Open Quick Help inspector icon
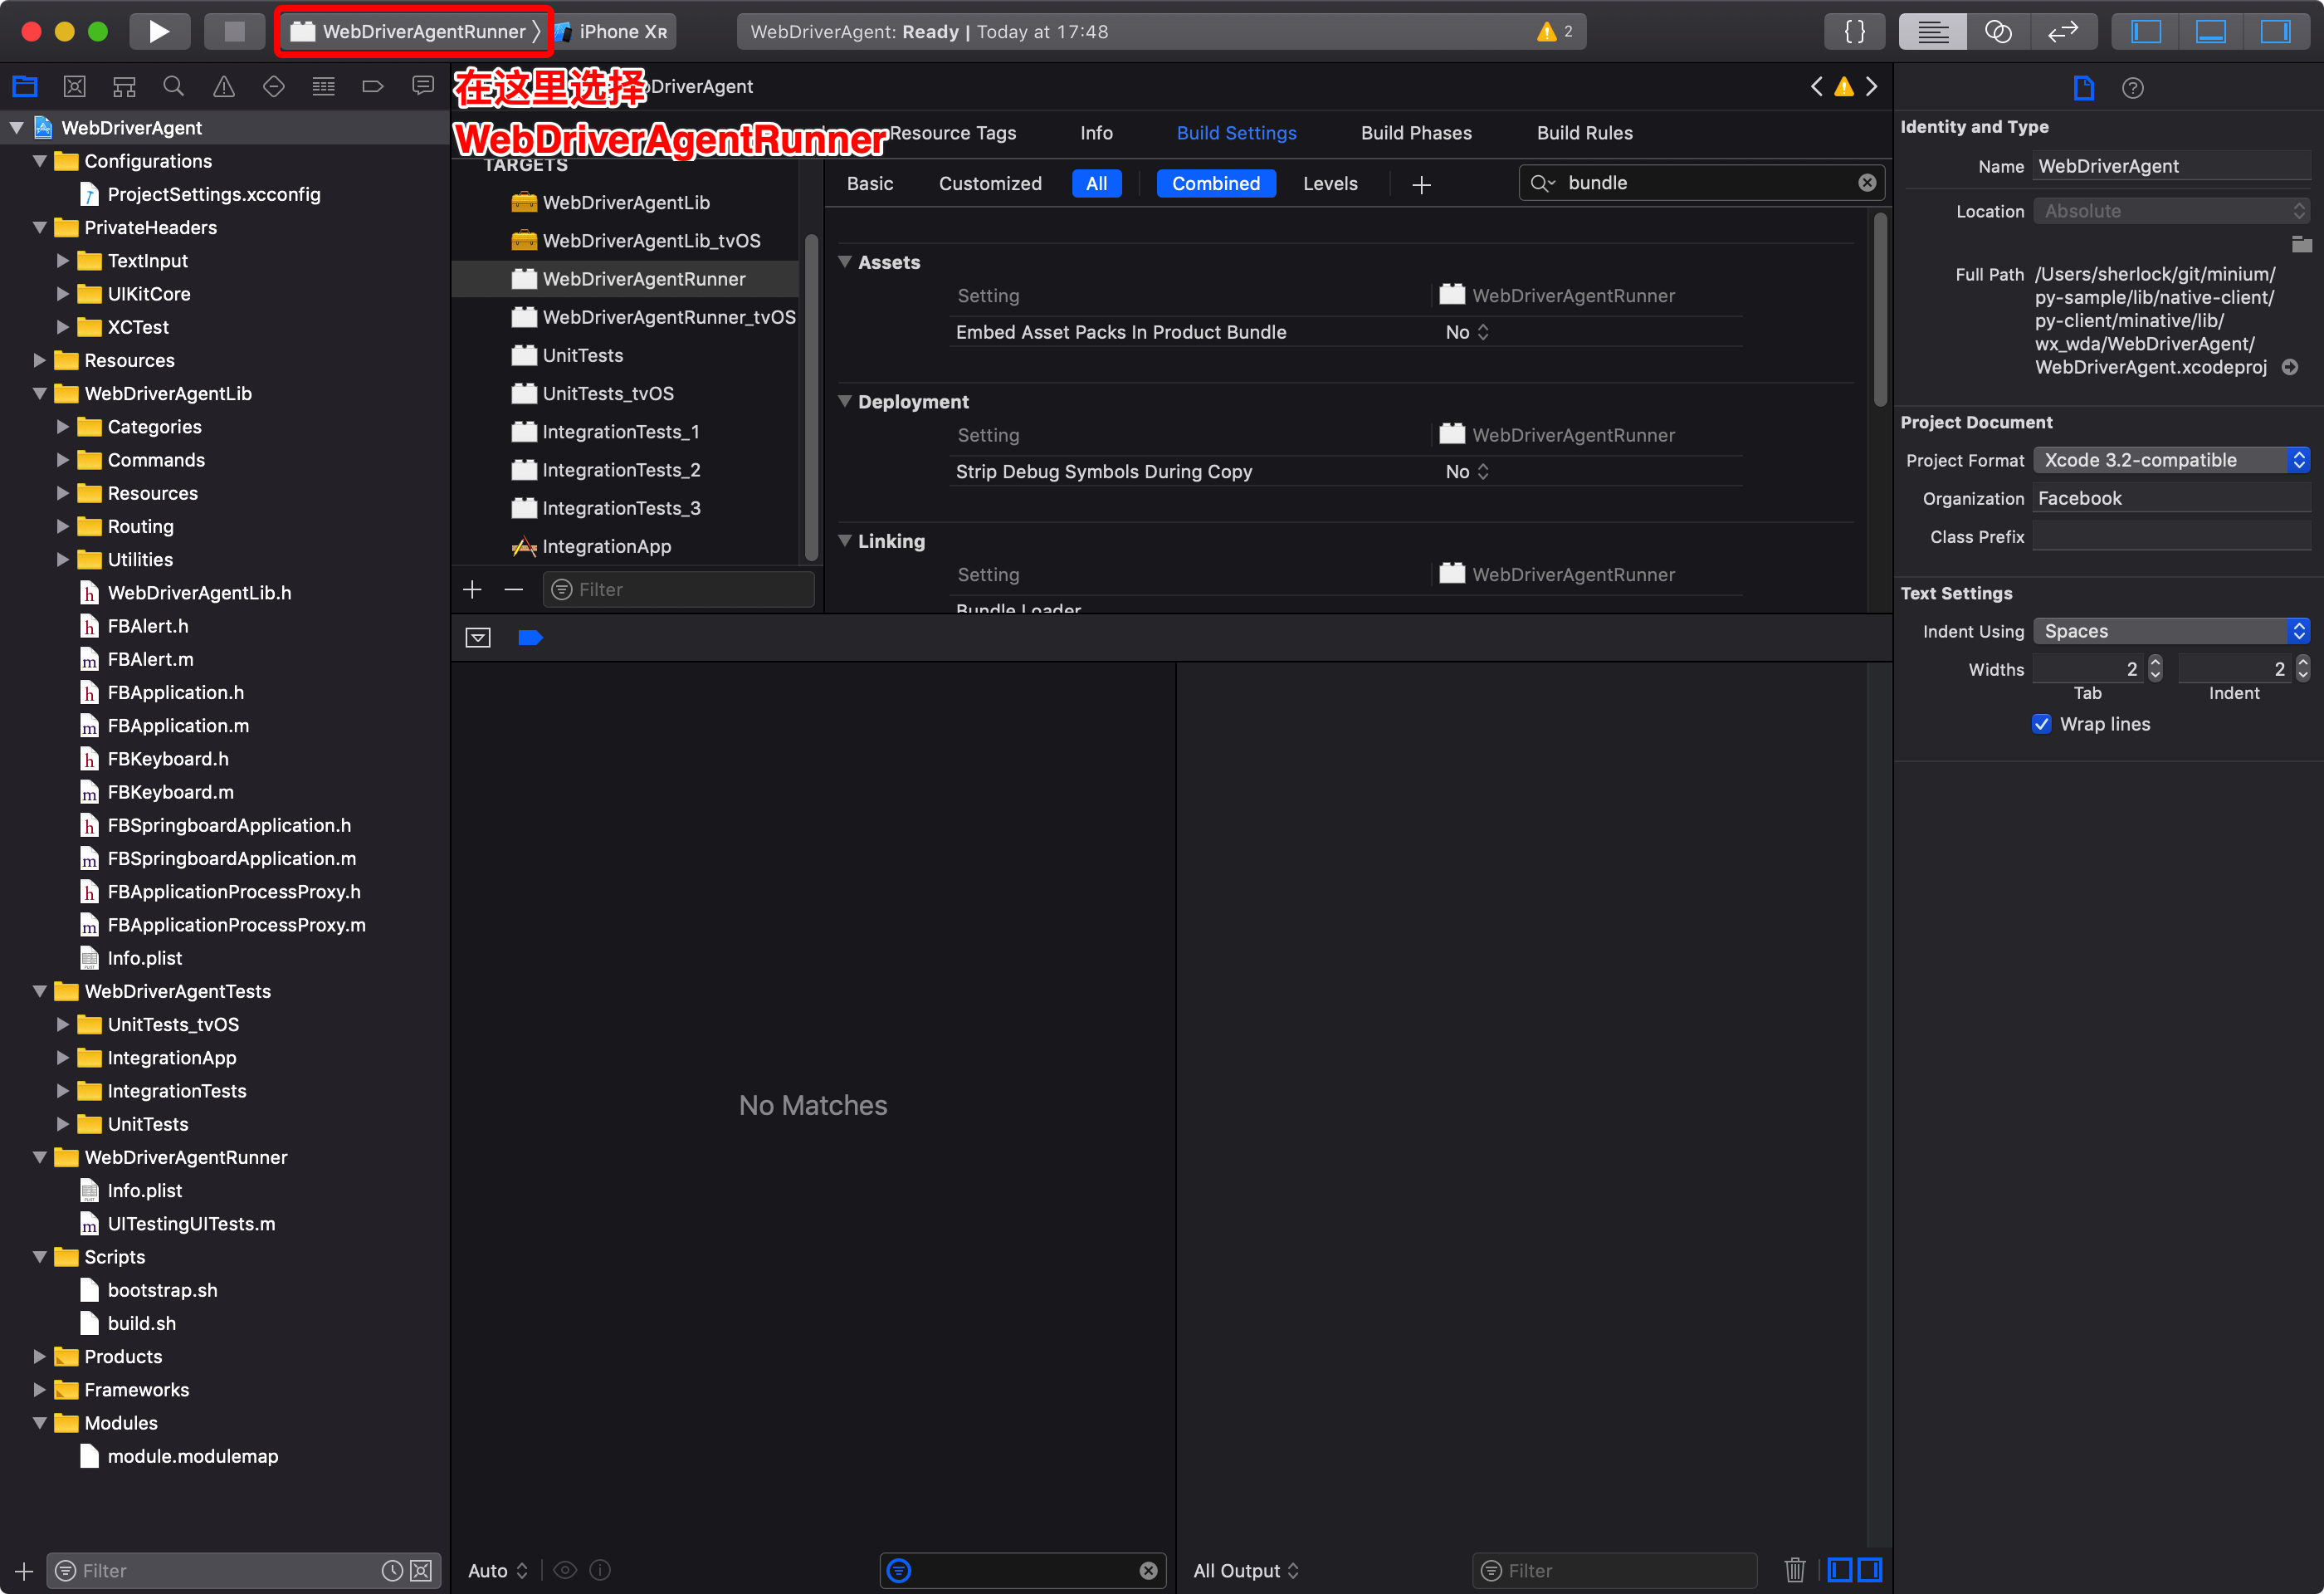Screen dimensions: 2324x1594 click(x=2132, y=88)
